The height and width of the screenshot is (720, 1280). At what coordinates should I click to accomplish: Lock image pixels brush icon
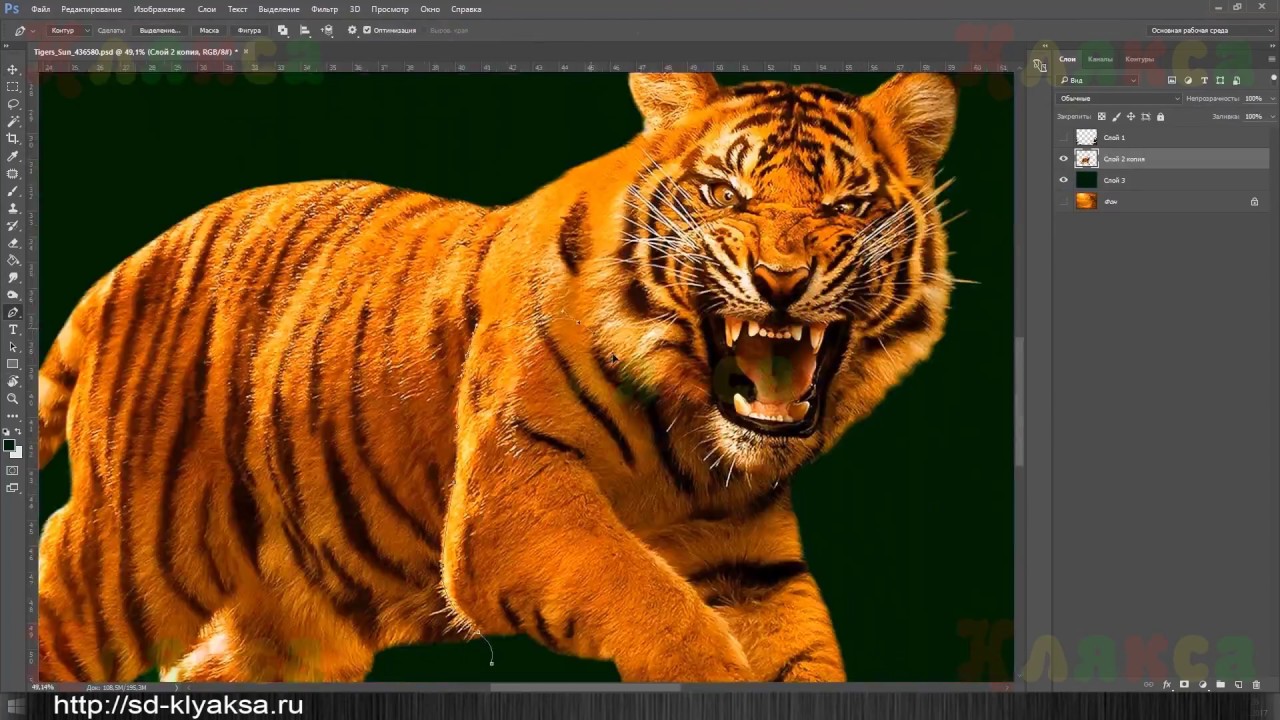click(x=1117, y=117)
